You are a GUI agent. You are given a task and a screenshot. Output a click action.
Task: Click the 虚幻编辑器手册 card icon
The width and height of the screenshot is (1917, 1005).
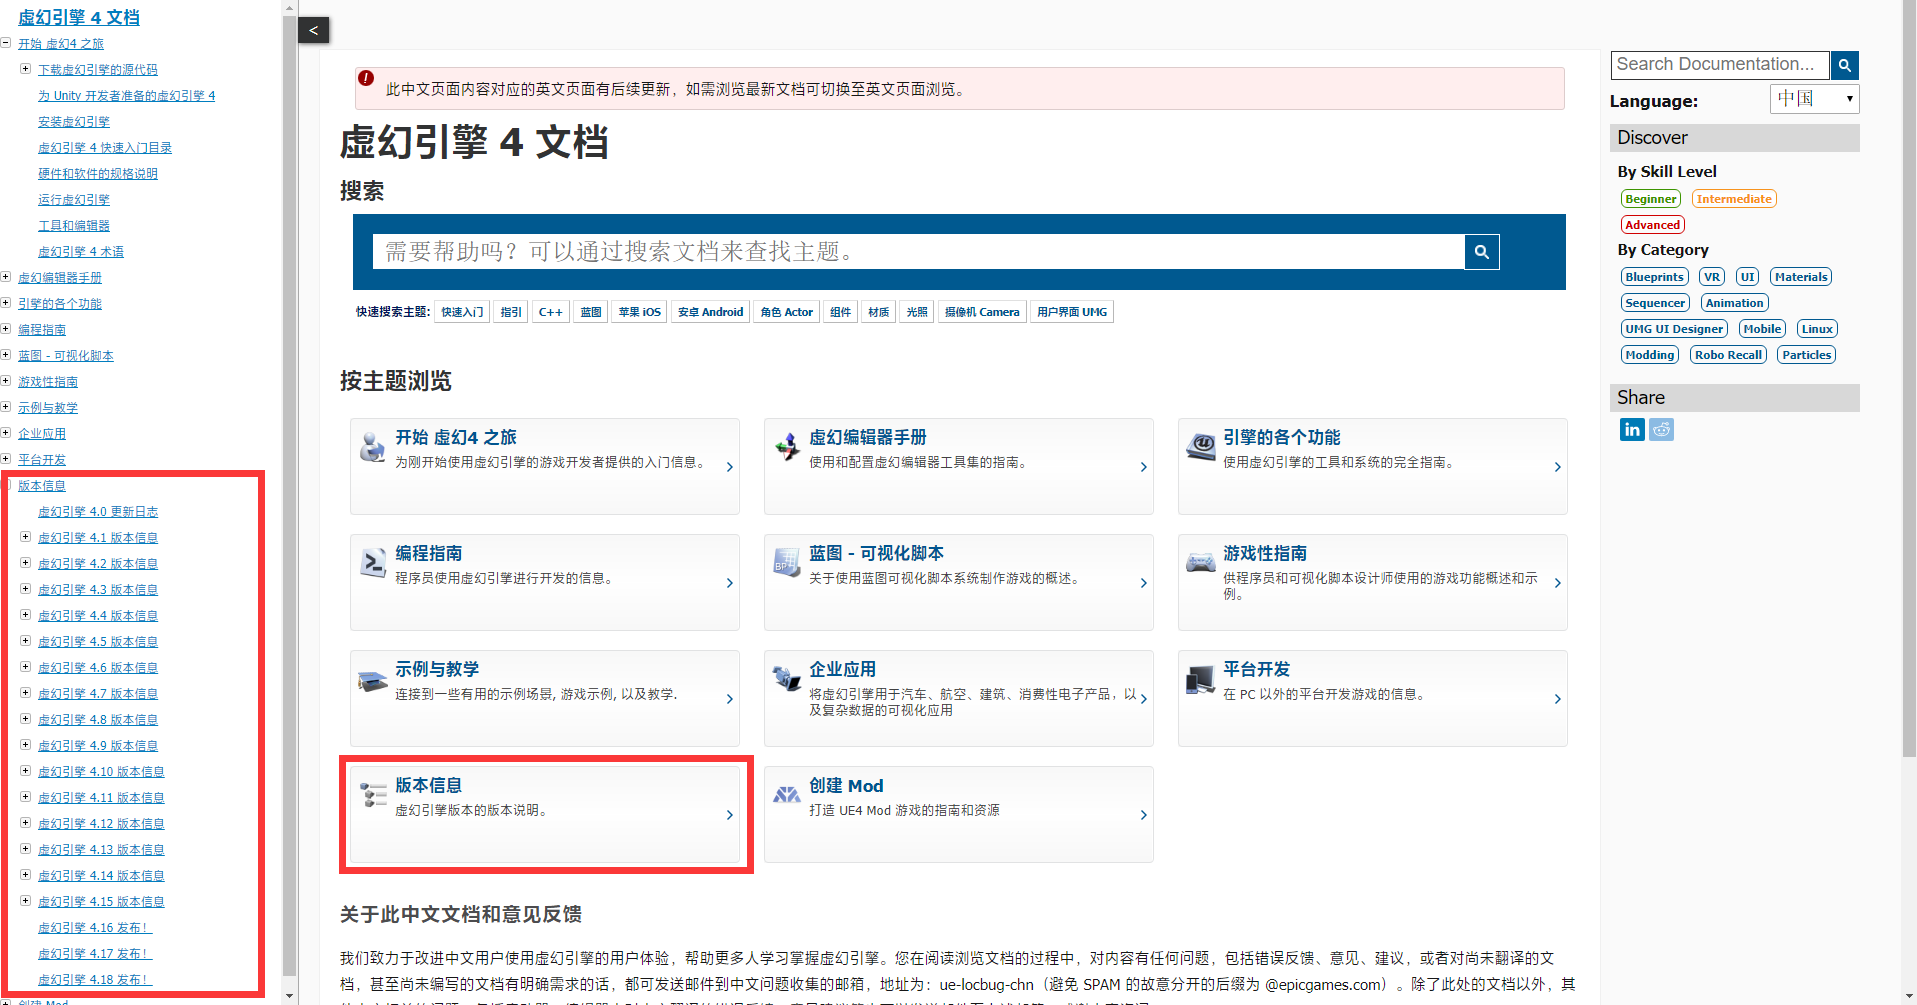pos(787,447)
